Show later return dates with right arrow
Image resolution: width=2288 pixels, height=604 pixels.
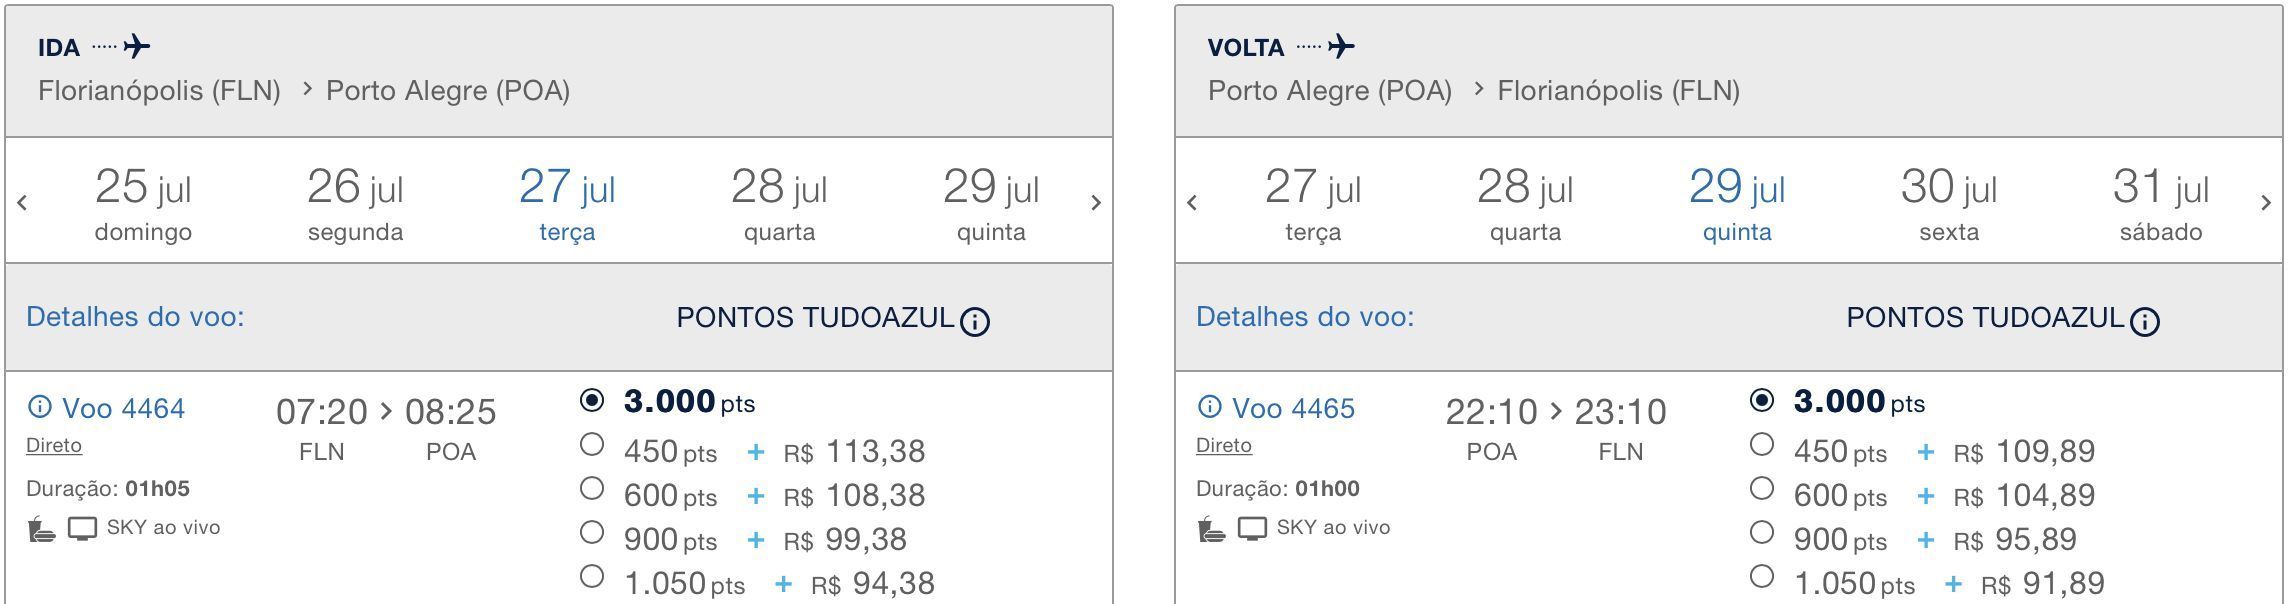(x=2266, y=203)
